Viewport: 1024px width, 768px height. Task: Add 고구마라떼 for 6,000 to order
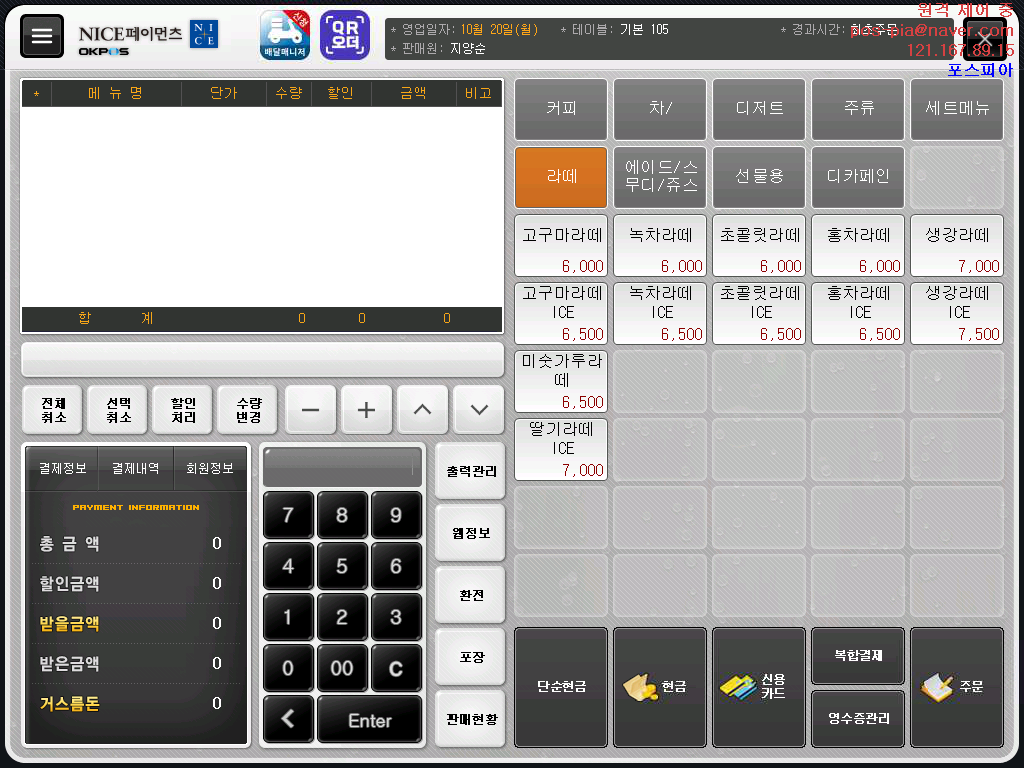coord(560,246)
